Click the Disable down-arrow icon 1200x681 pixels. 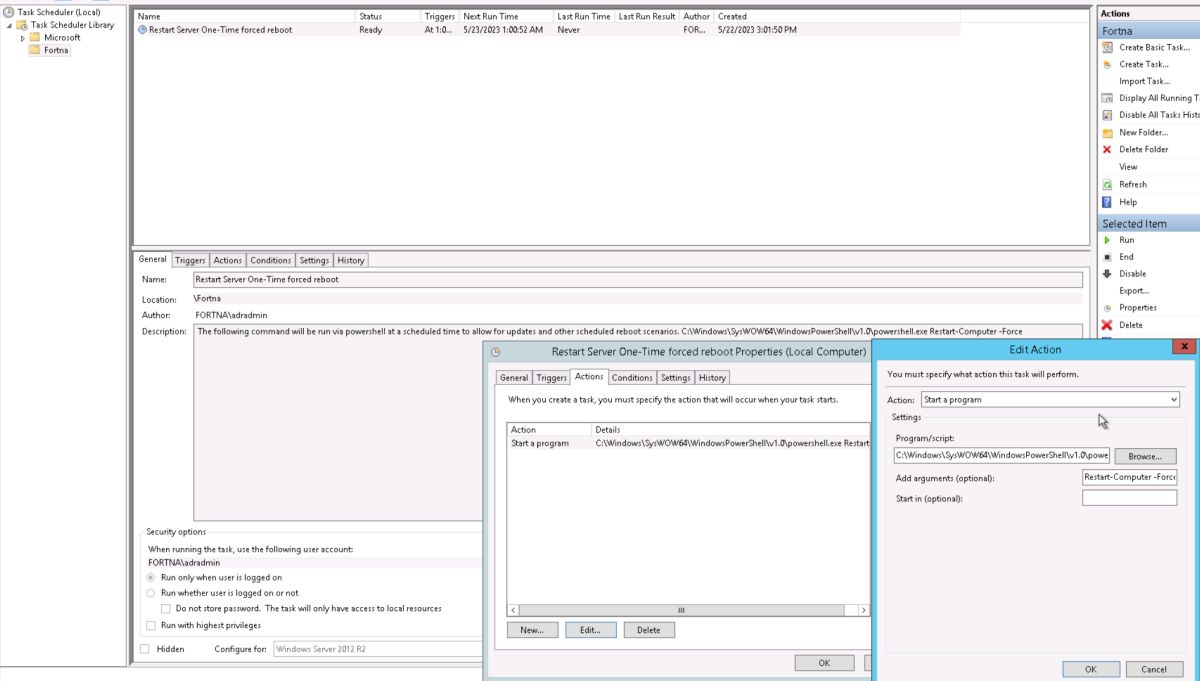point(1107,273)
